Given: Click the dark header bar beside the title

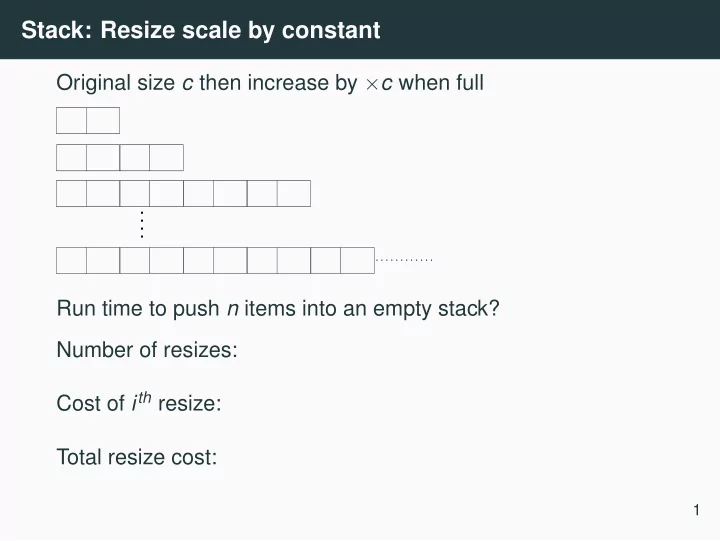Looking at the screenshot, I should [550, 29].
